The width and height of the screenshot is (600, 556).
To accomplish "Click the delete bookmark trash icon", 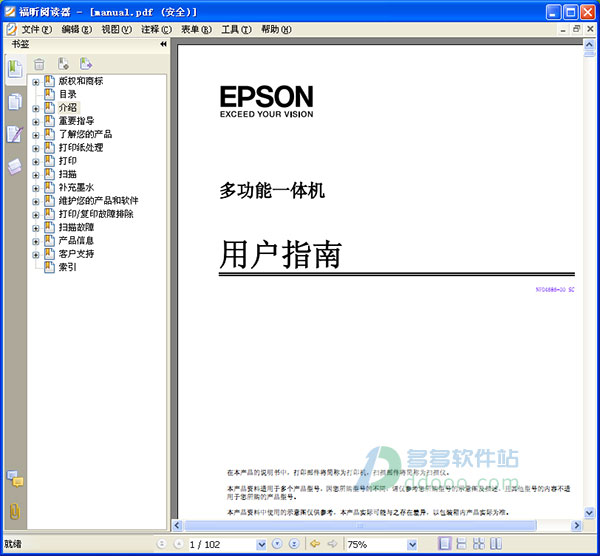I will [x=39, y=64].
